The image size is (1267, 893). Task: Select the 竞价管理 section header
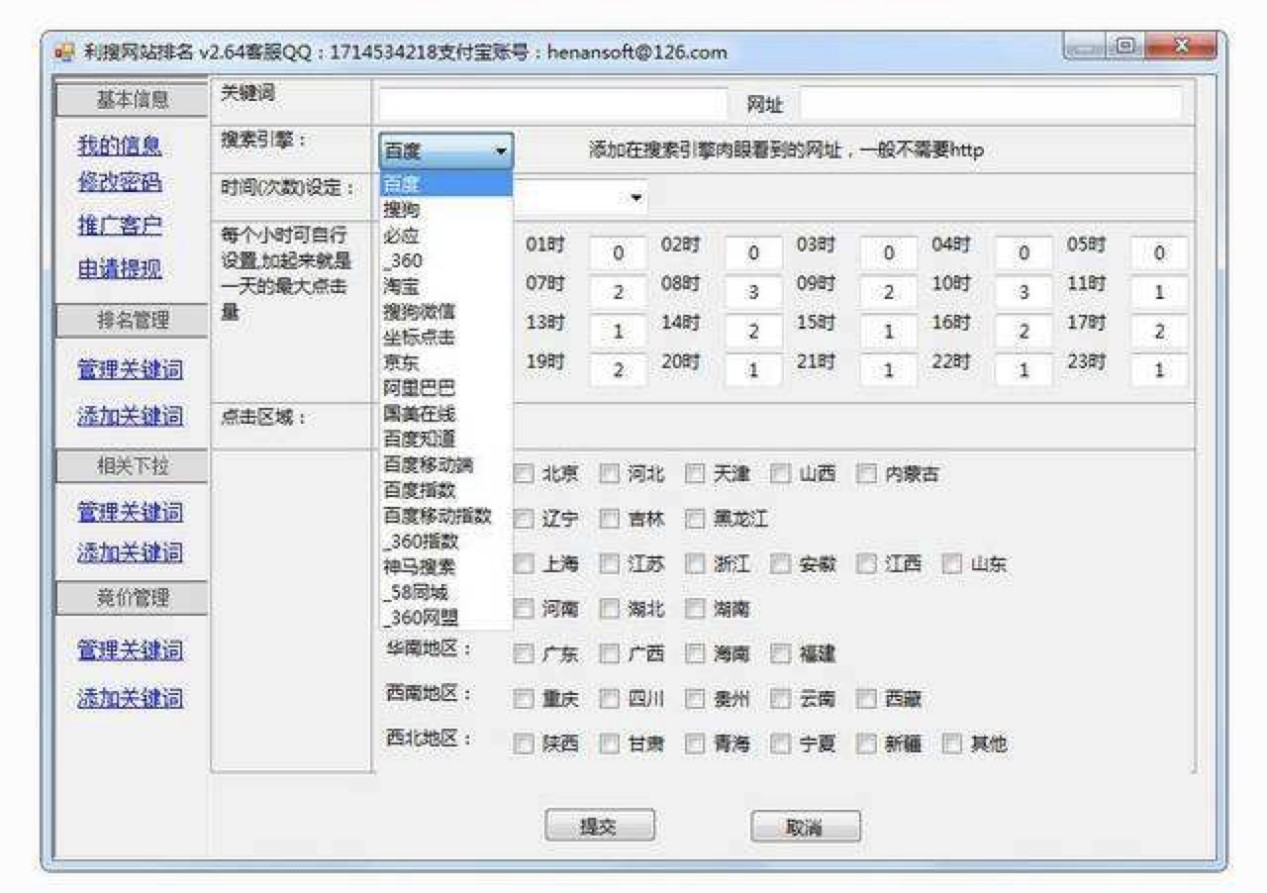(x=132, y=598)
